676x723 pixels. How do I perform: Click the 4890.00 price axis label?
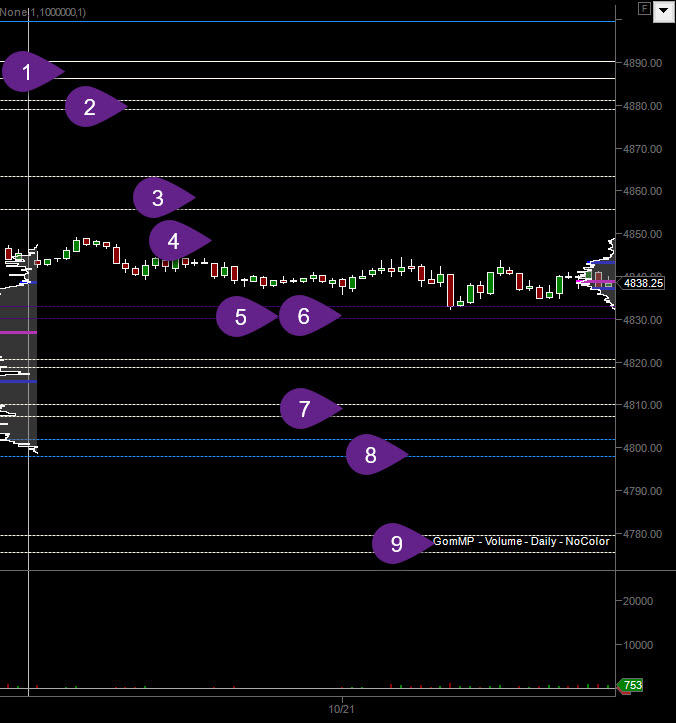(x=642, y=63)
